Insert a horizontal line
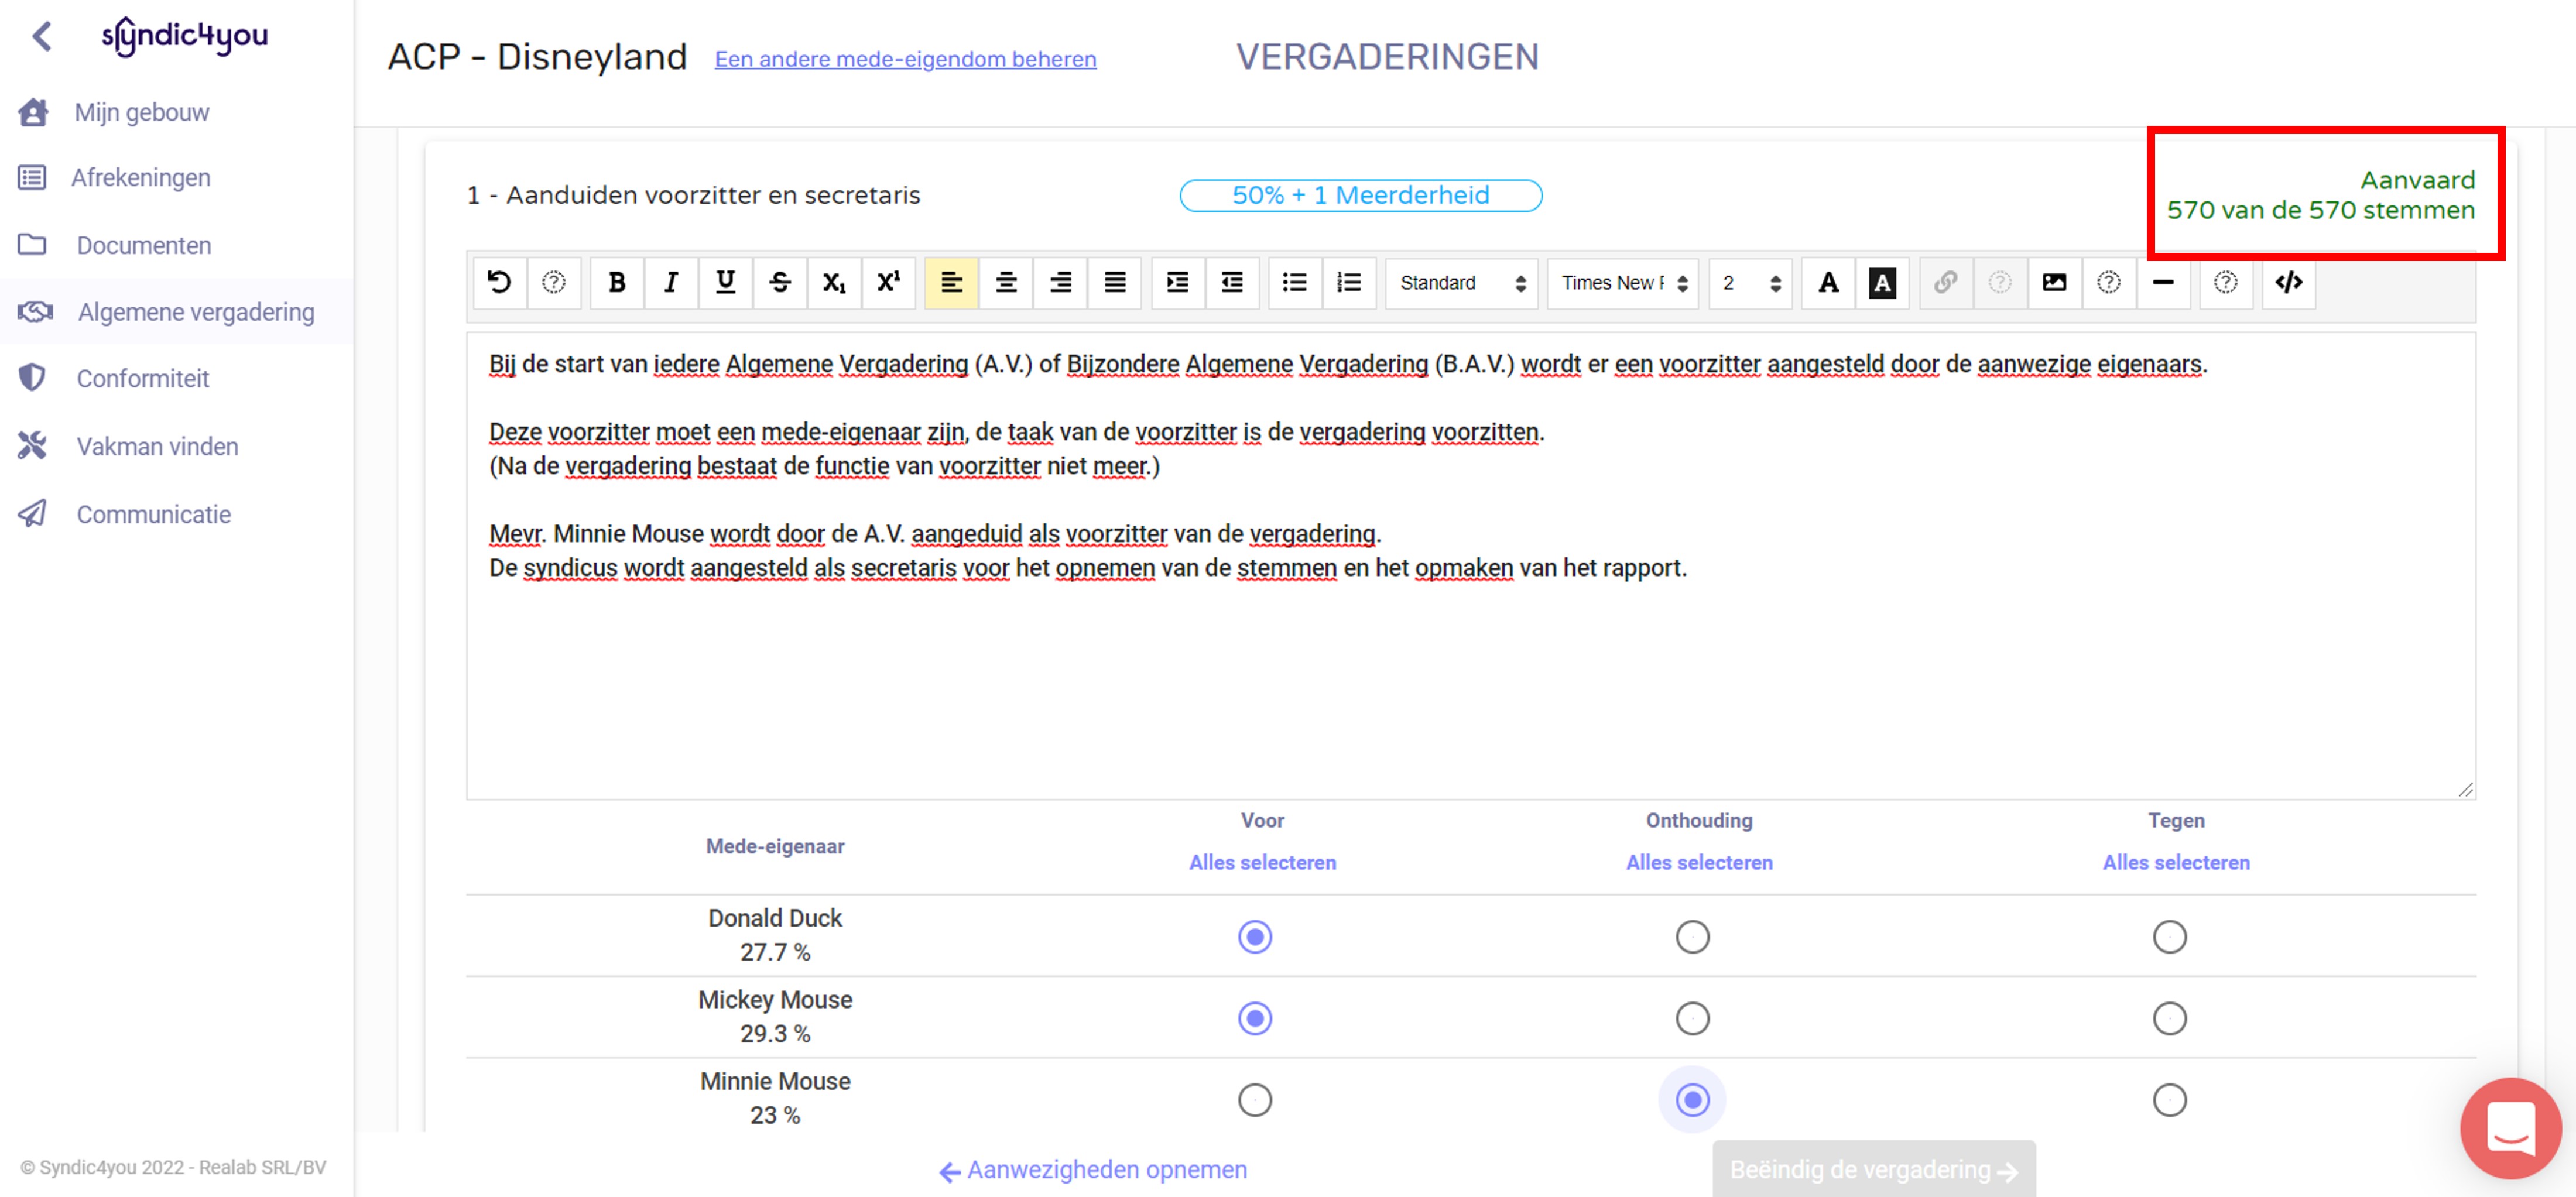Image resolution: width=2576 pixels, height=1197 pixels. [2162, 283]
